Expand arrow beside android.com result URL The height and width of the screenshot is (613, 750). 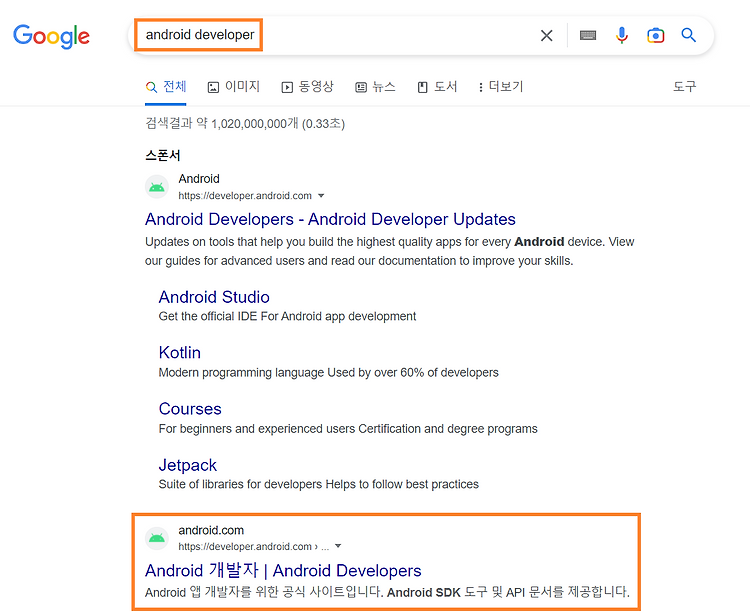pos(338,546)
